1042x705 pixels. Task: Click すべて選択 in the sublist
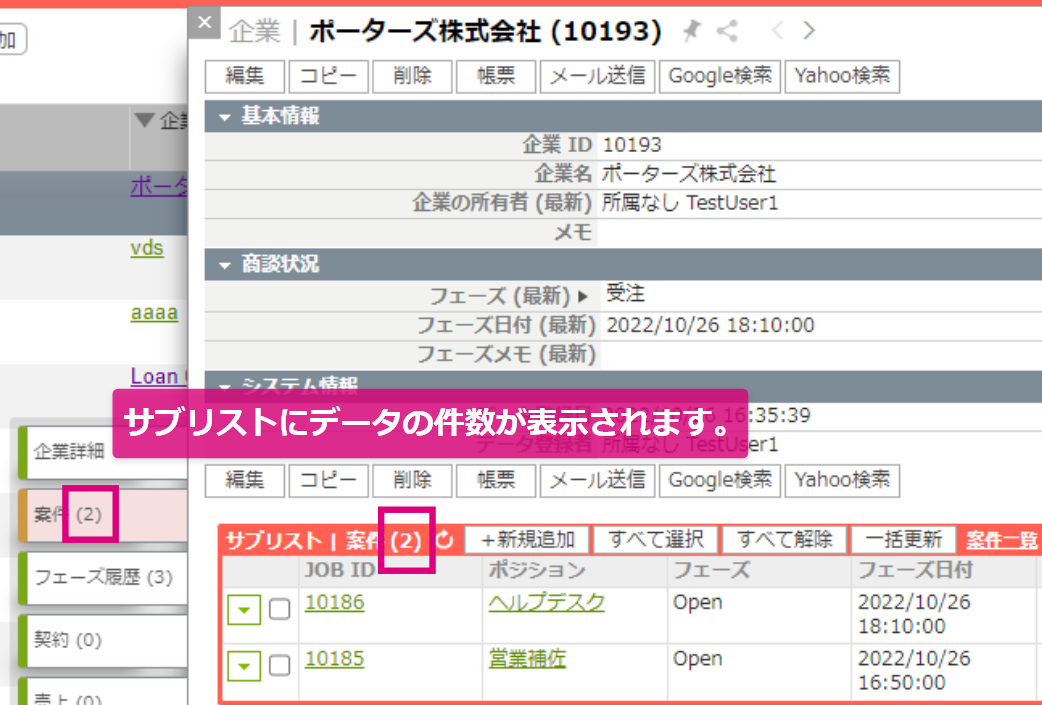655,540
